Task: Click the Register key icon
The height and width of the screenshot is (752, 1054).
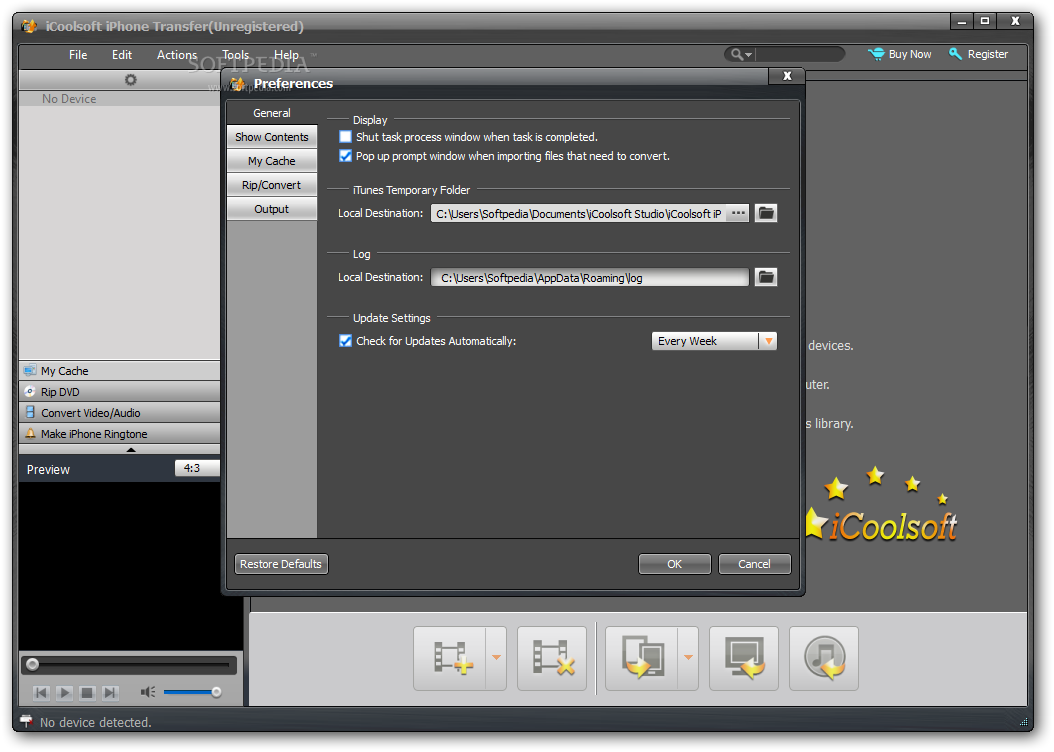Action: 955,54
